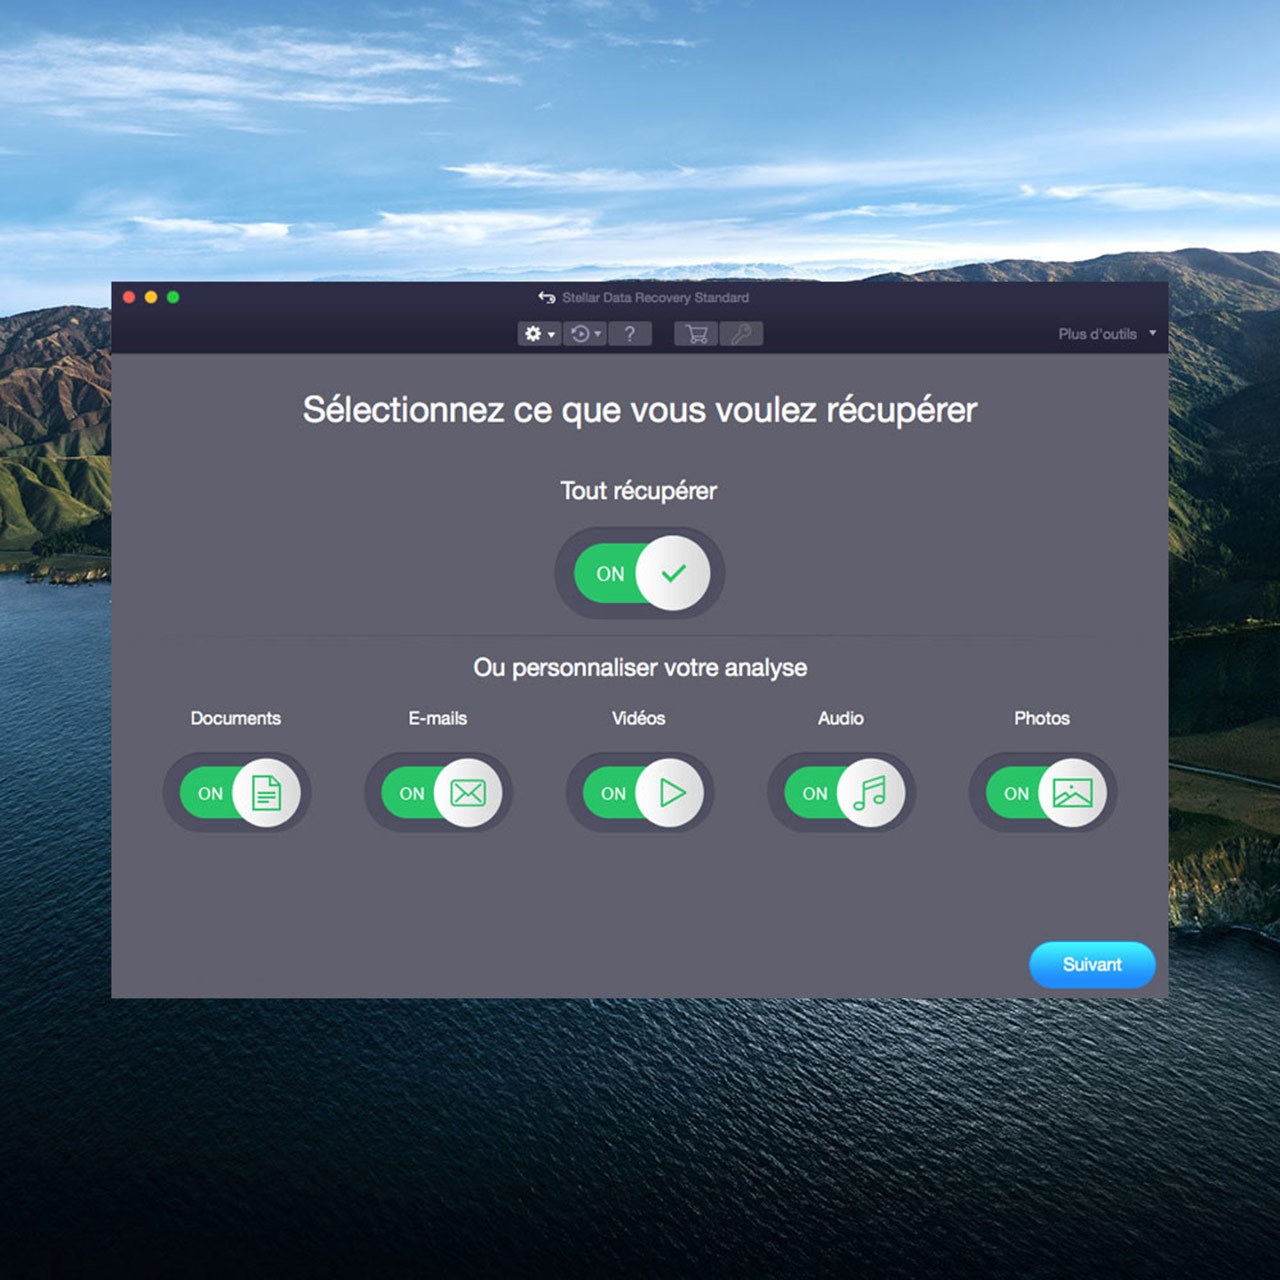The image size is (1280, 1280).
Task: Click the Photos label
Action: tap(1042, 718)
